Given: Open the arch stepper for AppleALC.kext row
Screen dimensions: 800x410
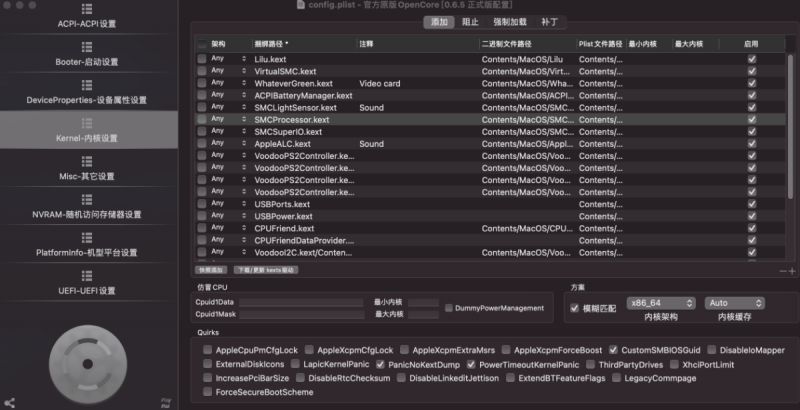Looking at the screenshot, I should (244, 144).
